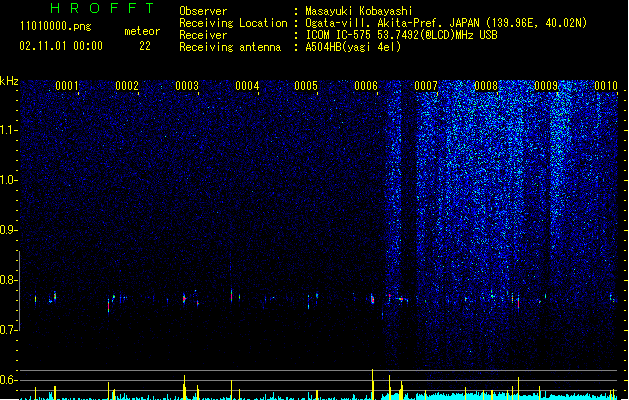
Task: Select the filename 11010000.png
Action: coord(56,26)
